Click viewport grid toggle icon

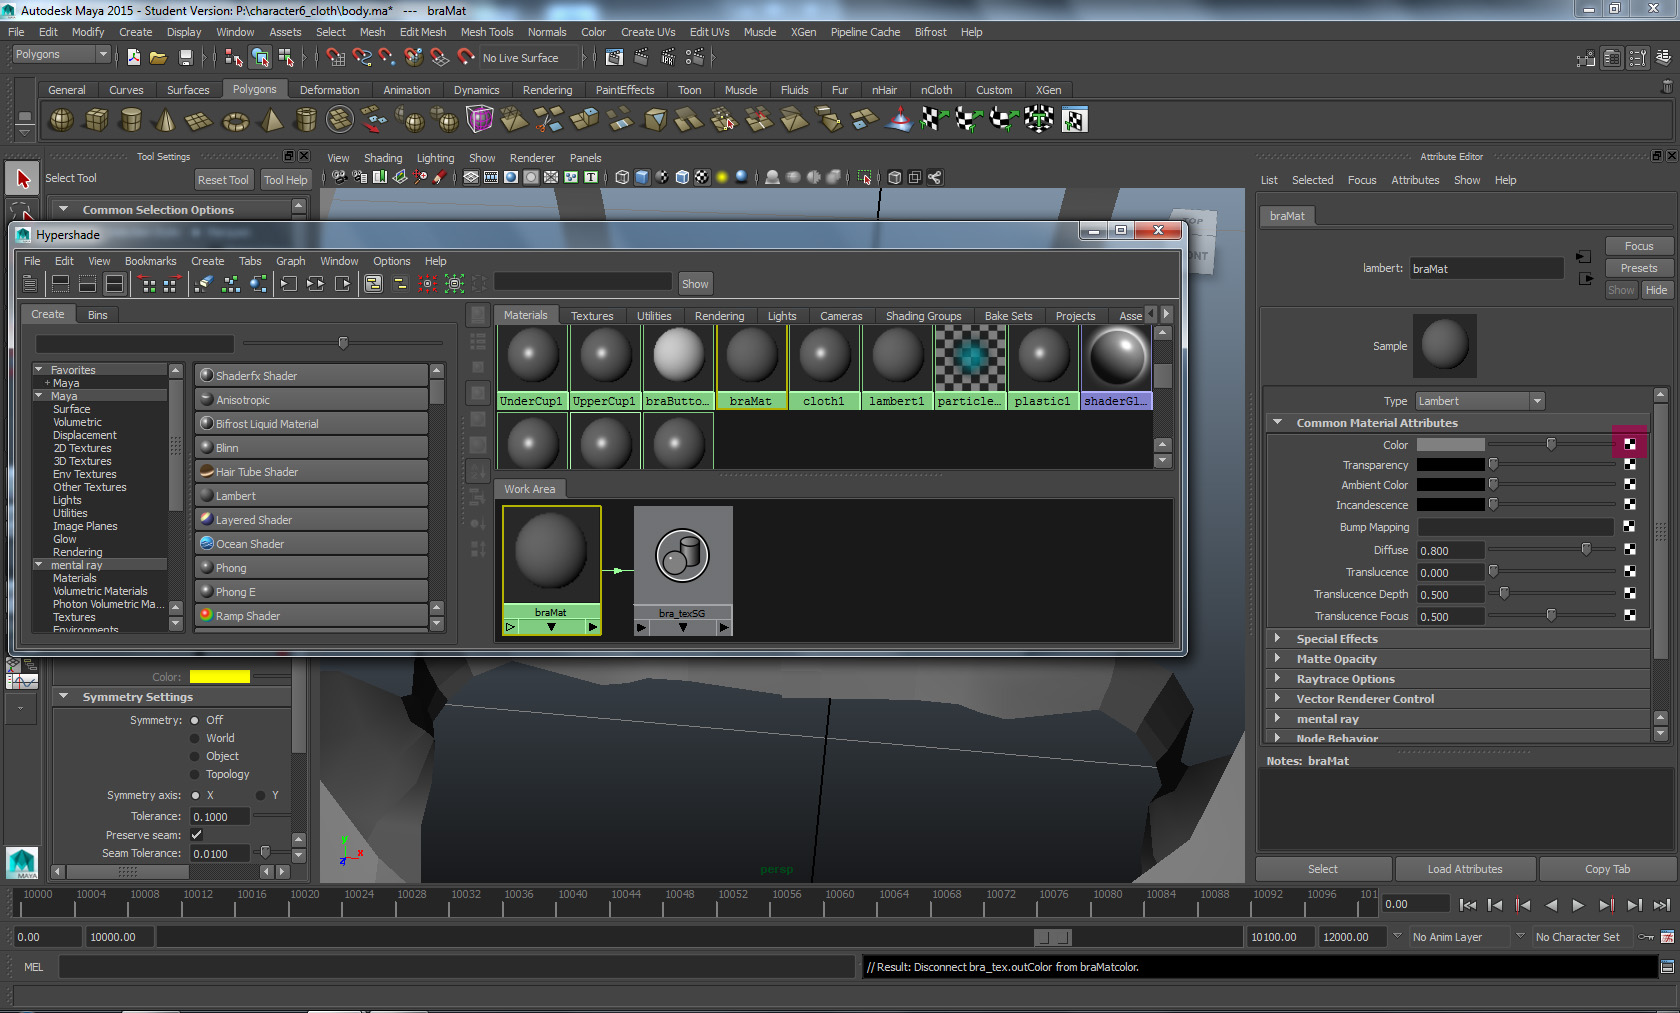tap(471, 177)
